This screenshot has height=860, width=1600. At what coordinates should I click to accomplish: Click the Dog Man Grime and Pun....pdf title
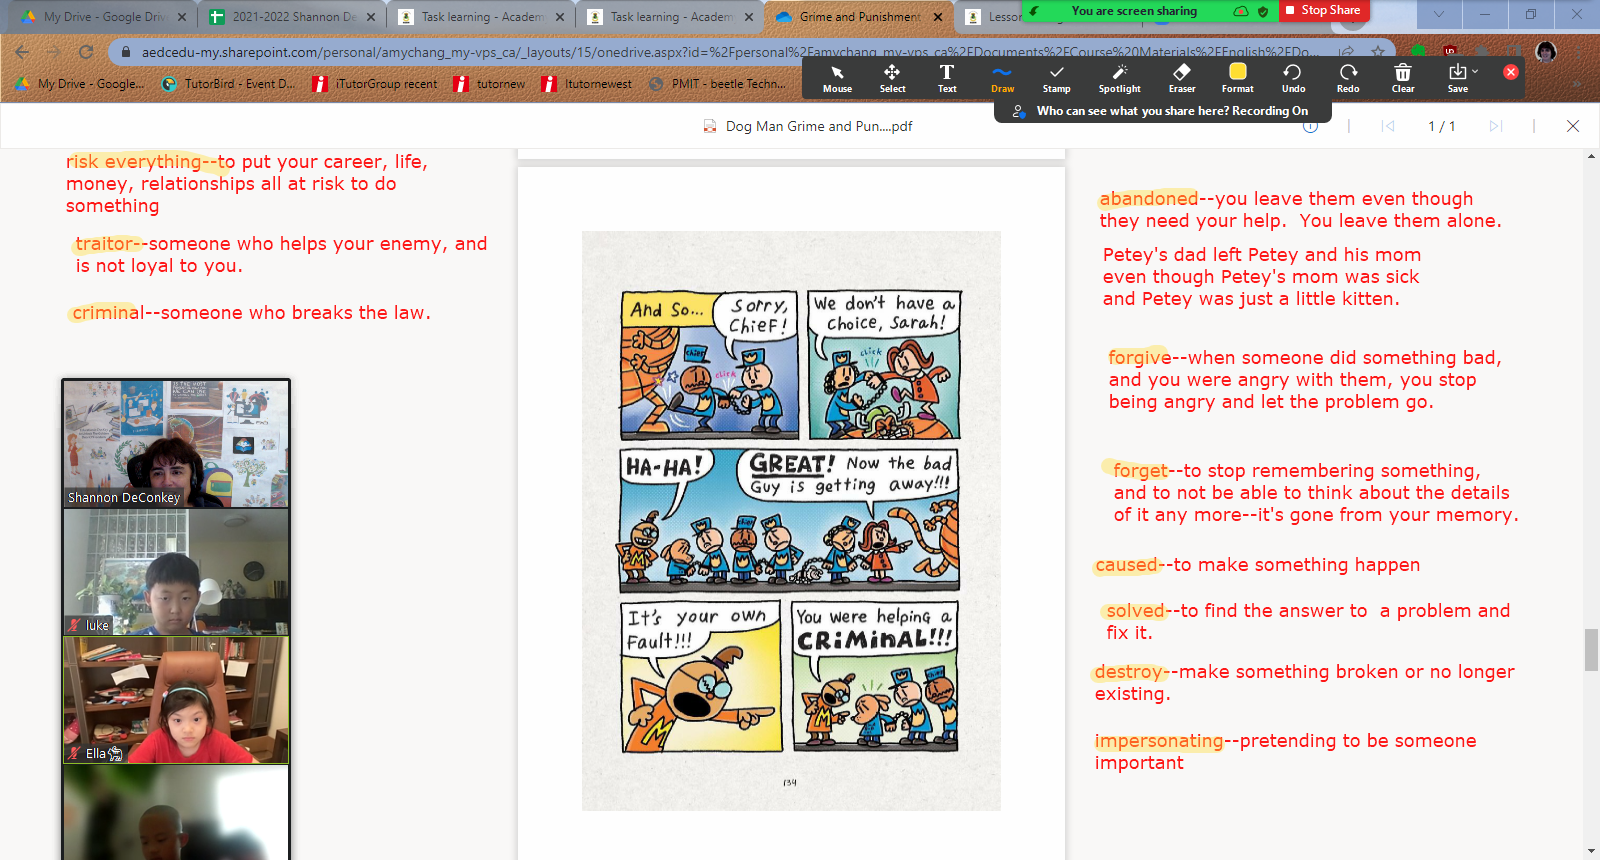coord(819,126)
